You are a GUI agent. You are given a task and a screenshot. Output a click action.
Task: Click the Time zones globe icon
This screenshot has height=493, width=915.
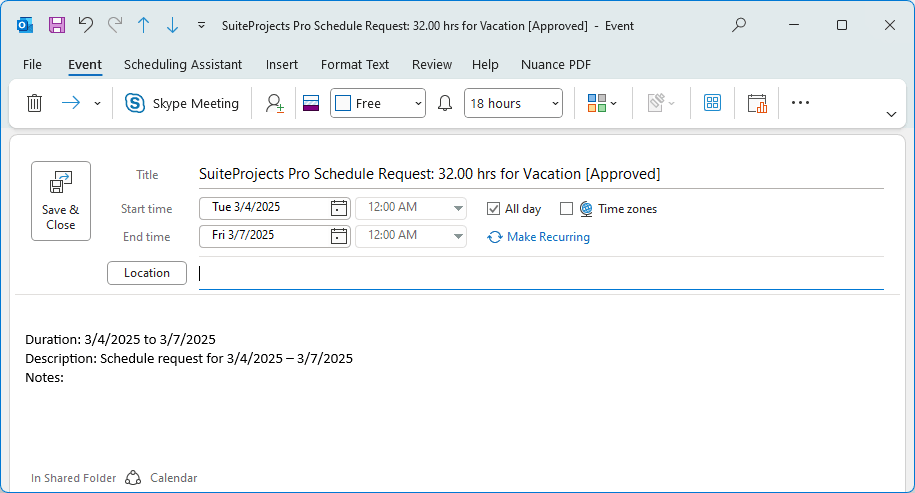click(586, 209)
